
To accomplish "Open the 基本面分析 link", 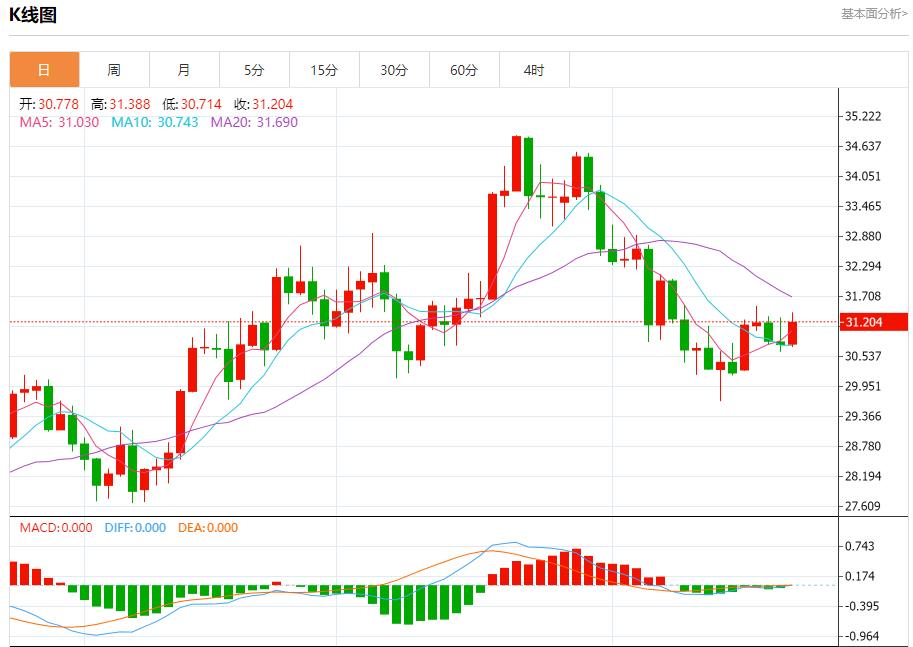I will (x=874, y=14).
